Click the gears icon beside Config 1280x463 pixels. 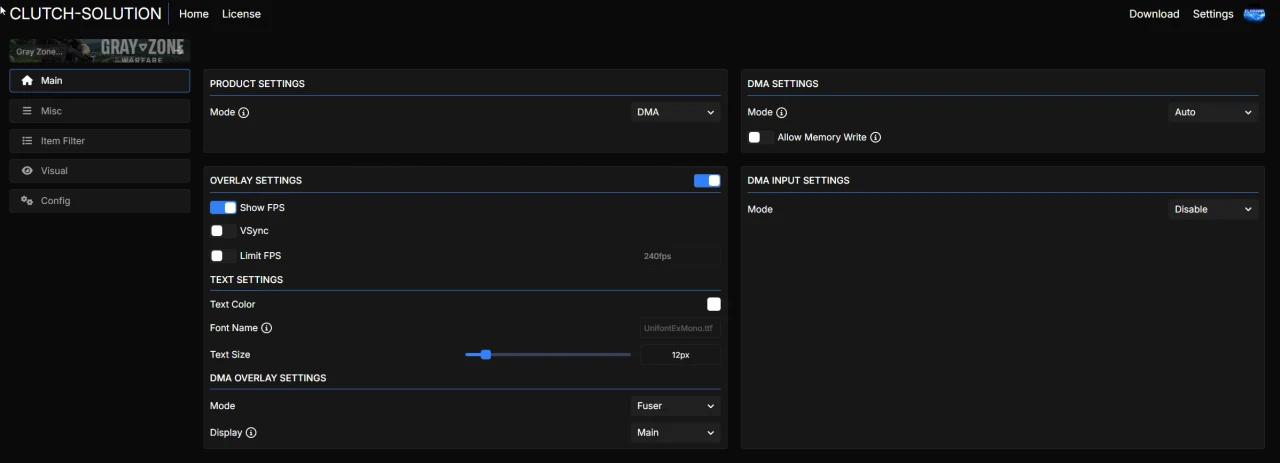tap(27, 201)
